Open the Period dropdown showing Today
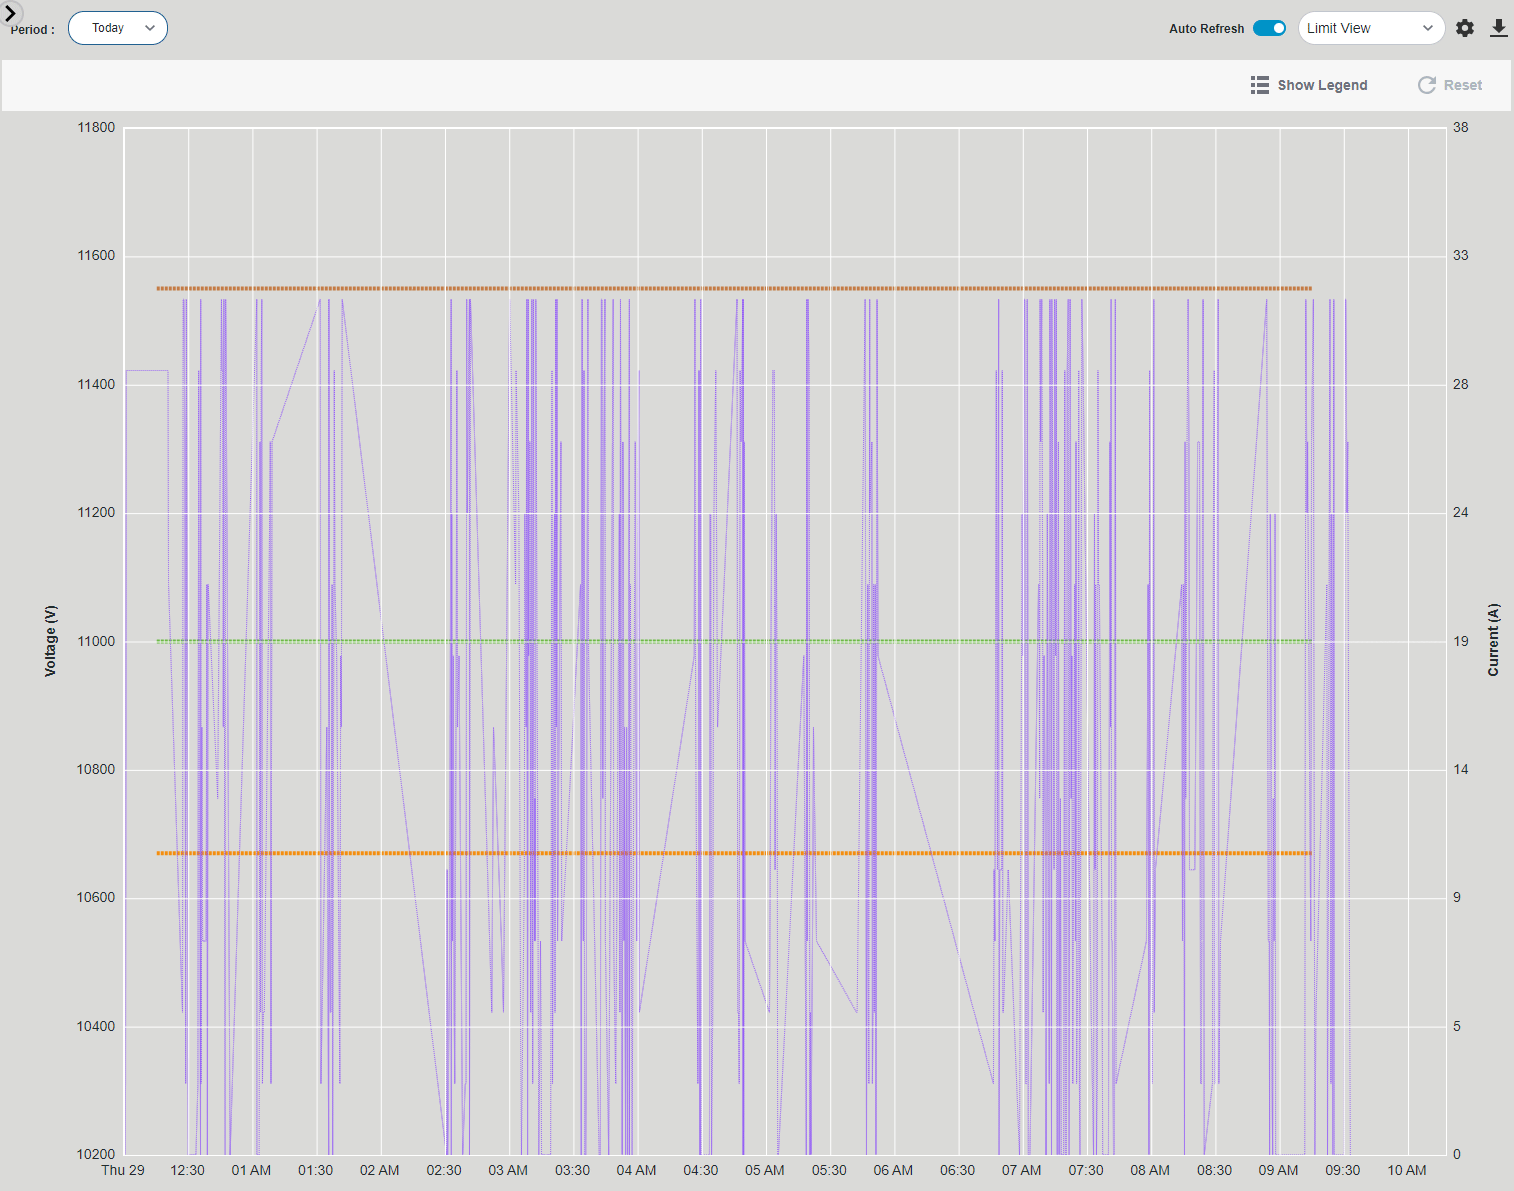1514x1191 pixels. point(117,28)
